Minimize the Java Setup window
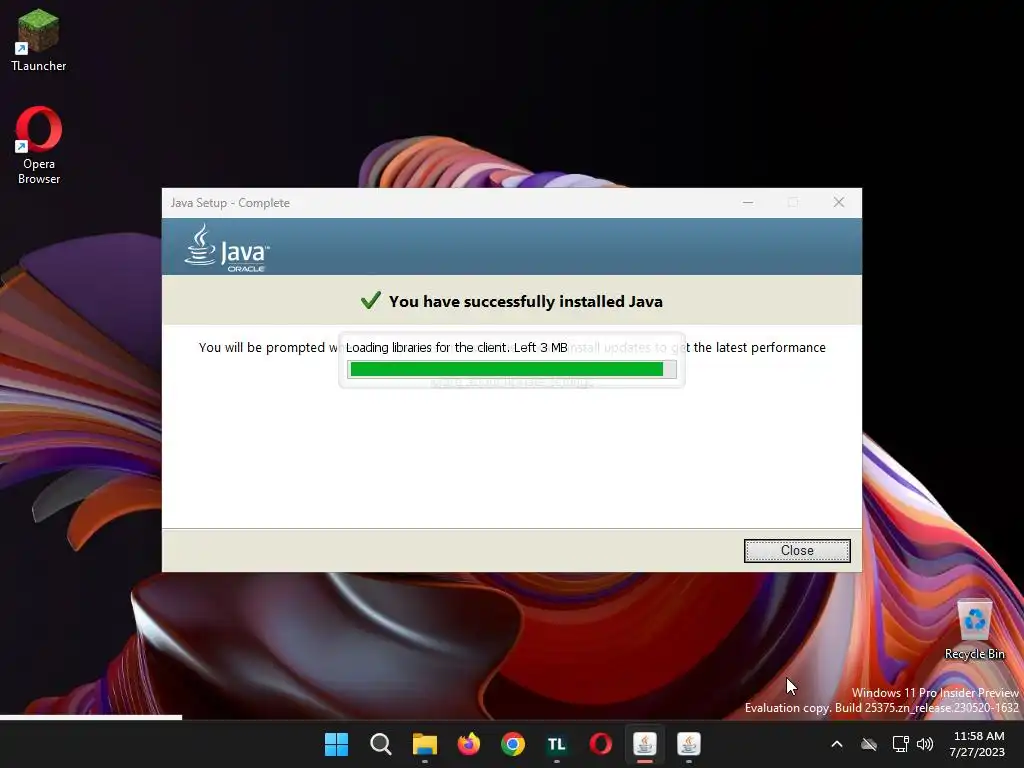The height and width of the screenshot is (768, 1024). pyautogui.click(x=748, y=202)
